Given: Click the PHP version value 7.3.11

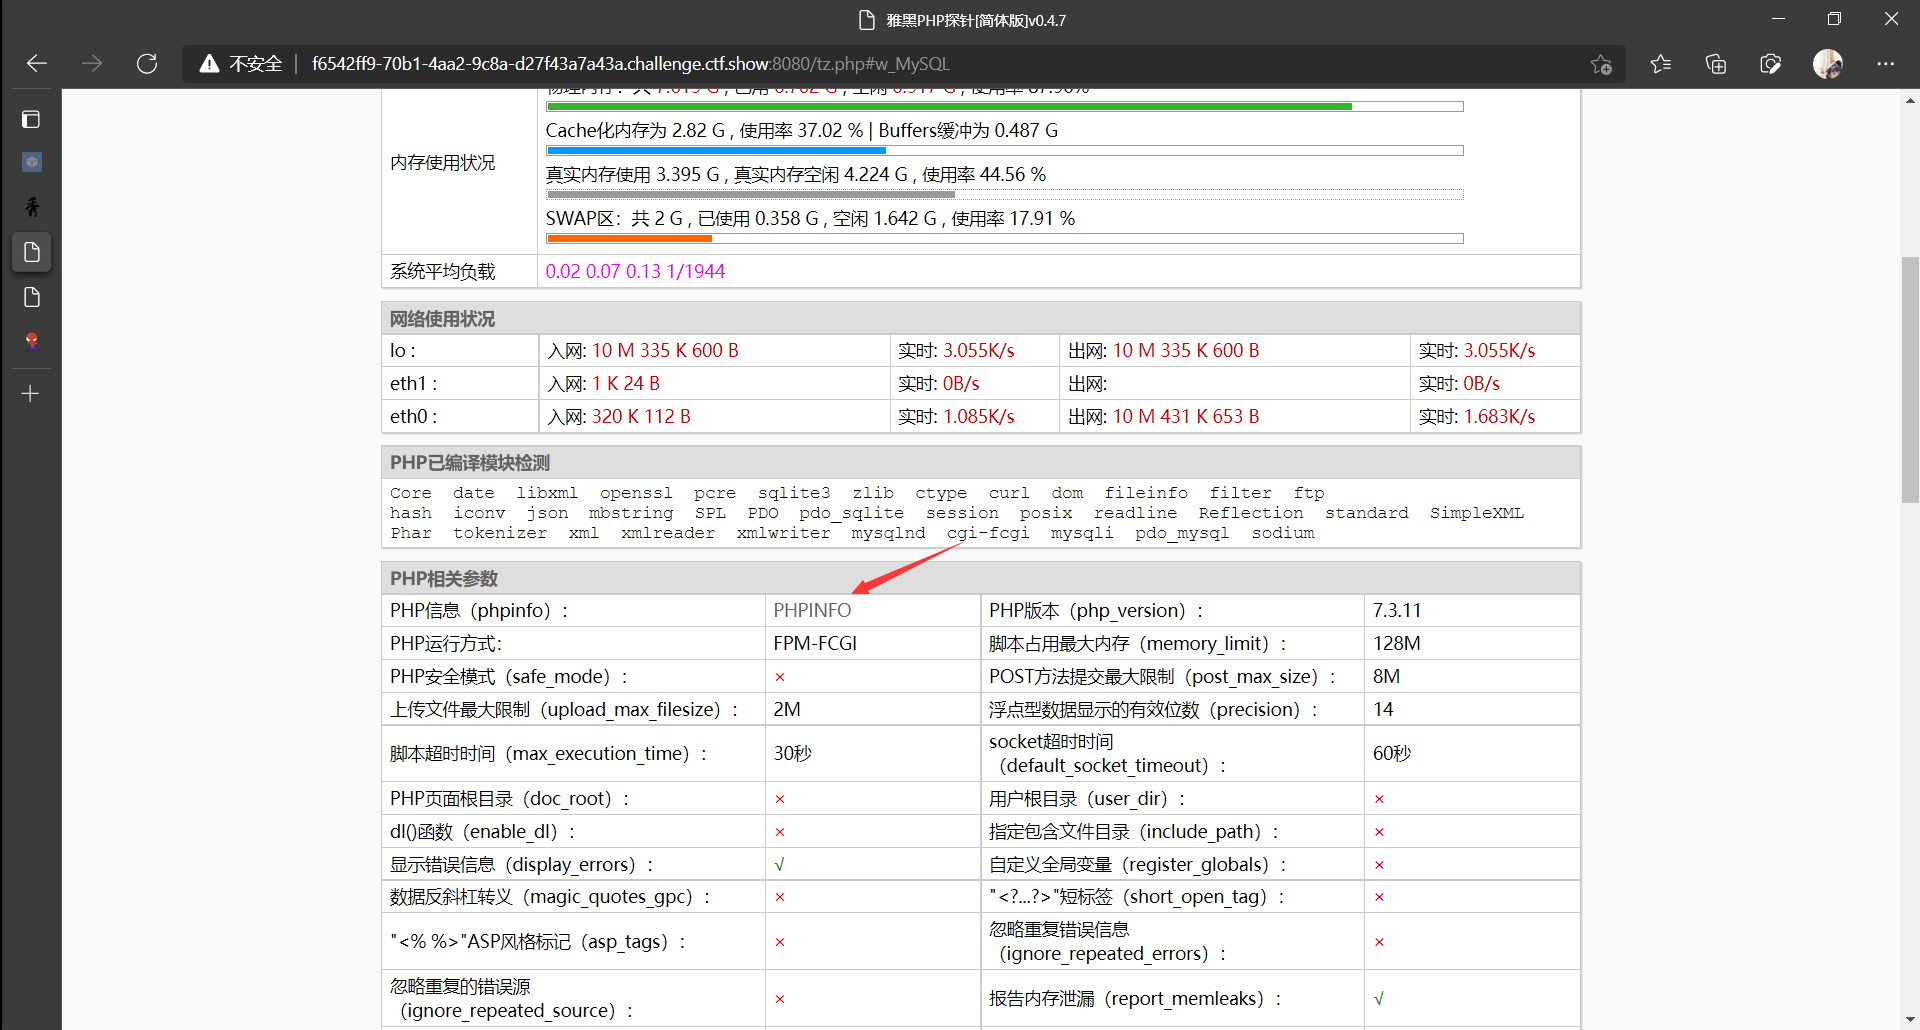Looking at the screenshot, I should (x=1397, y=611).
